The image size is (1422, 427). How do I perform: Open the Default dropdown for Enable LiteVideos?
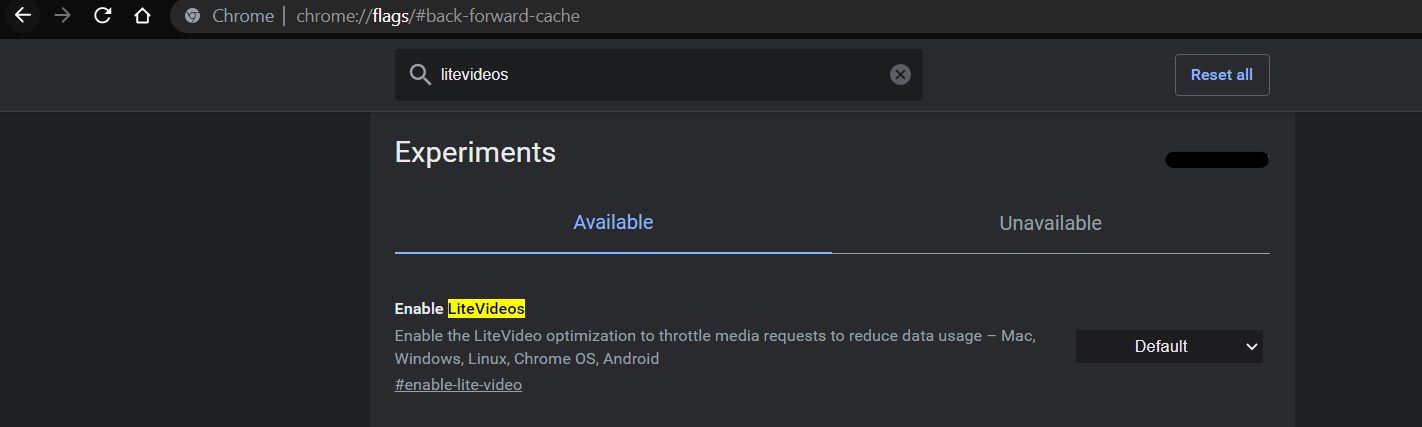pyautogui.click(x=1169, y=346)
